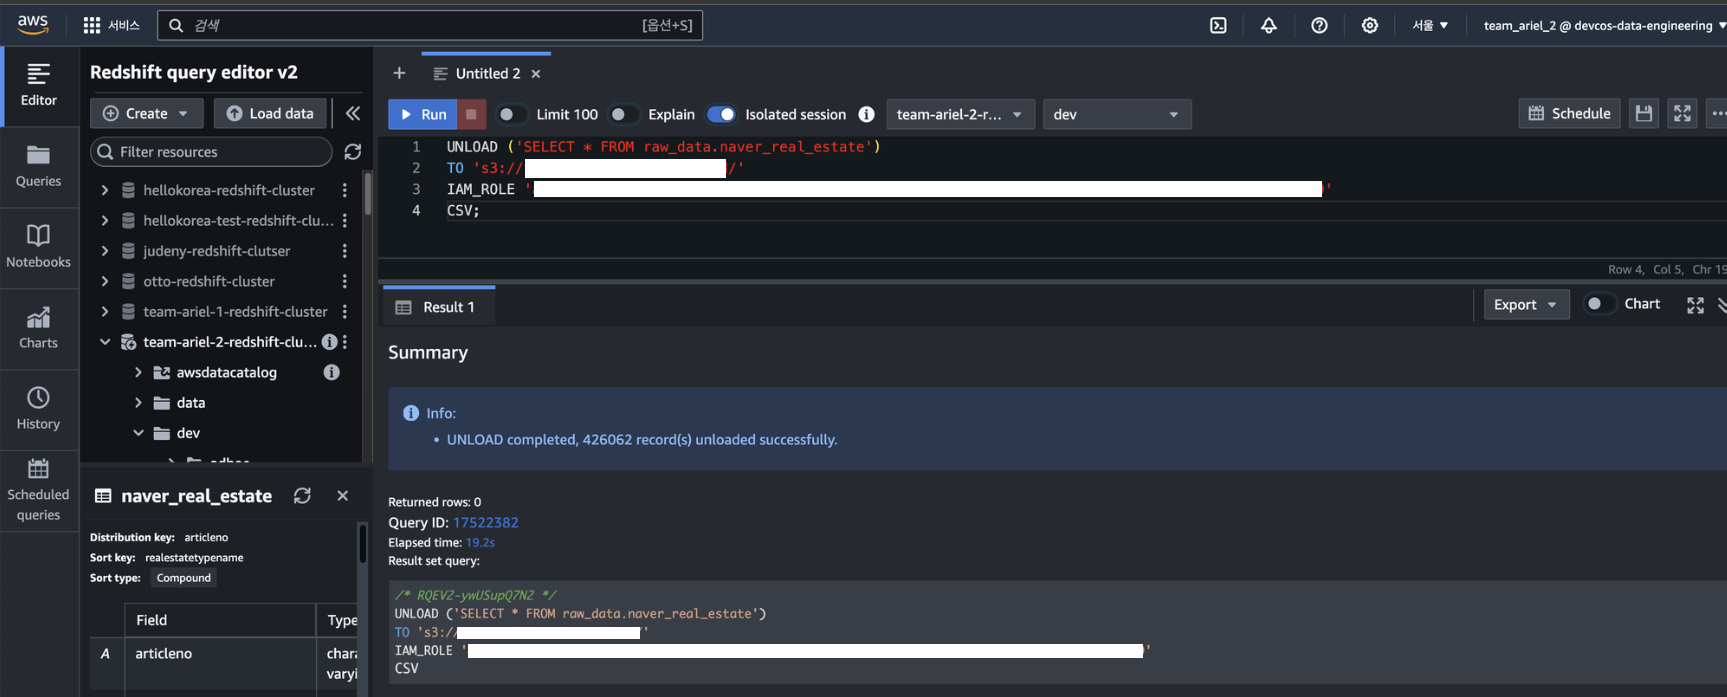
Task: Save the query with disk icon
Action: pos(1643,113)
